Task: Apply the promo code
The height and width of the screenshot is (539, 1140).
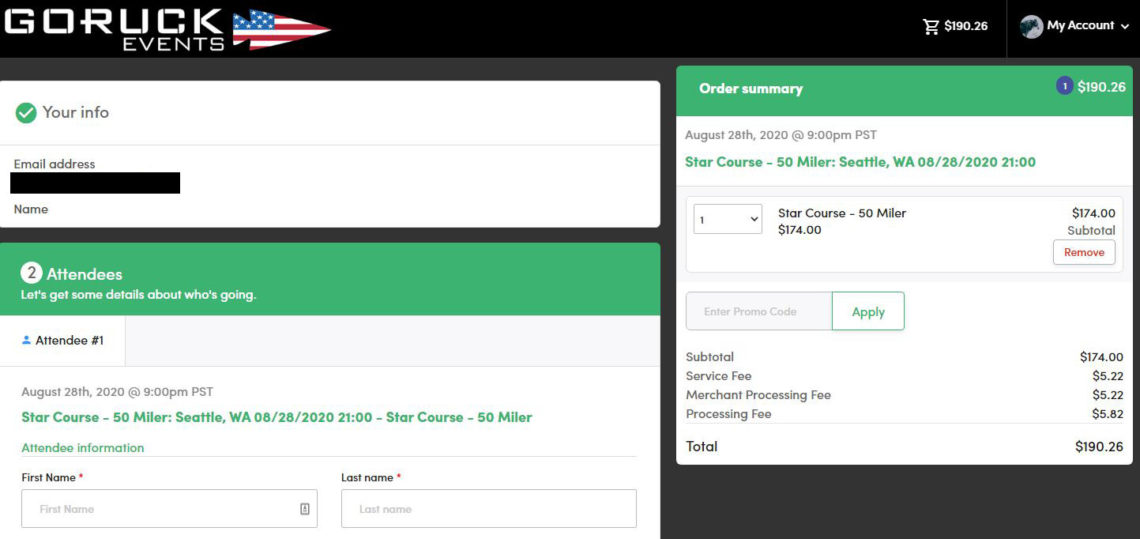Action: [x=868, y=311]
